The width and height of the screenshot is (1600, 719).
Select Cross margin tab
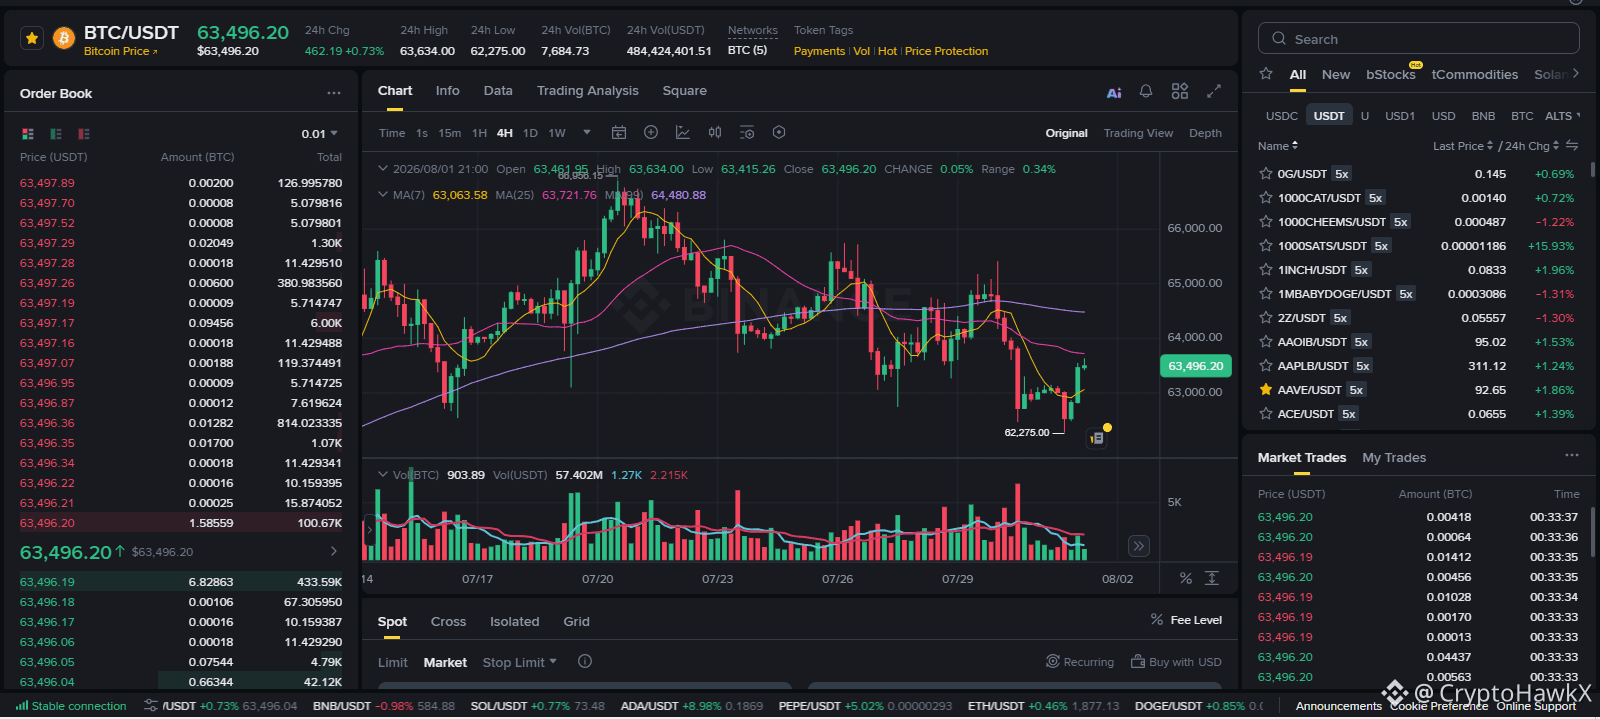(x=448, y=621)
